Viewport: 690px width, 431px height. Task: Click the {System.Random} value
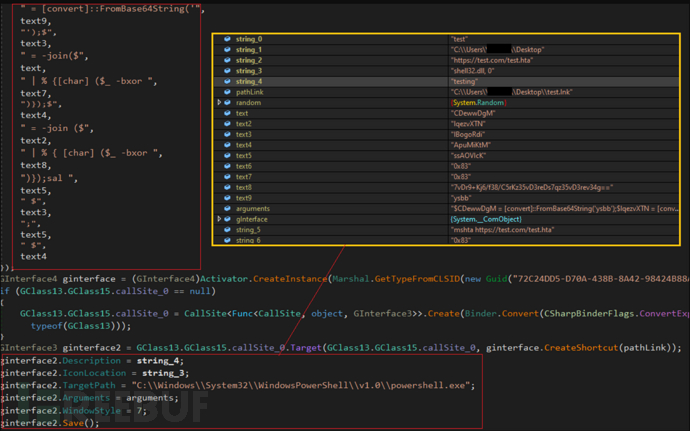pyautogui.click(x=478, y=103)
